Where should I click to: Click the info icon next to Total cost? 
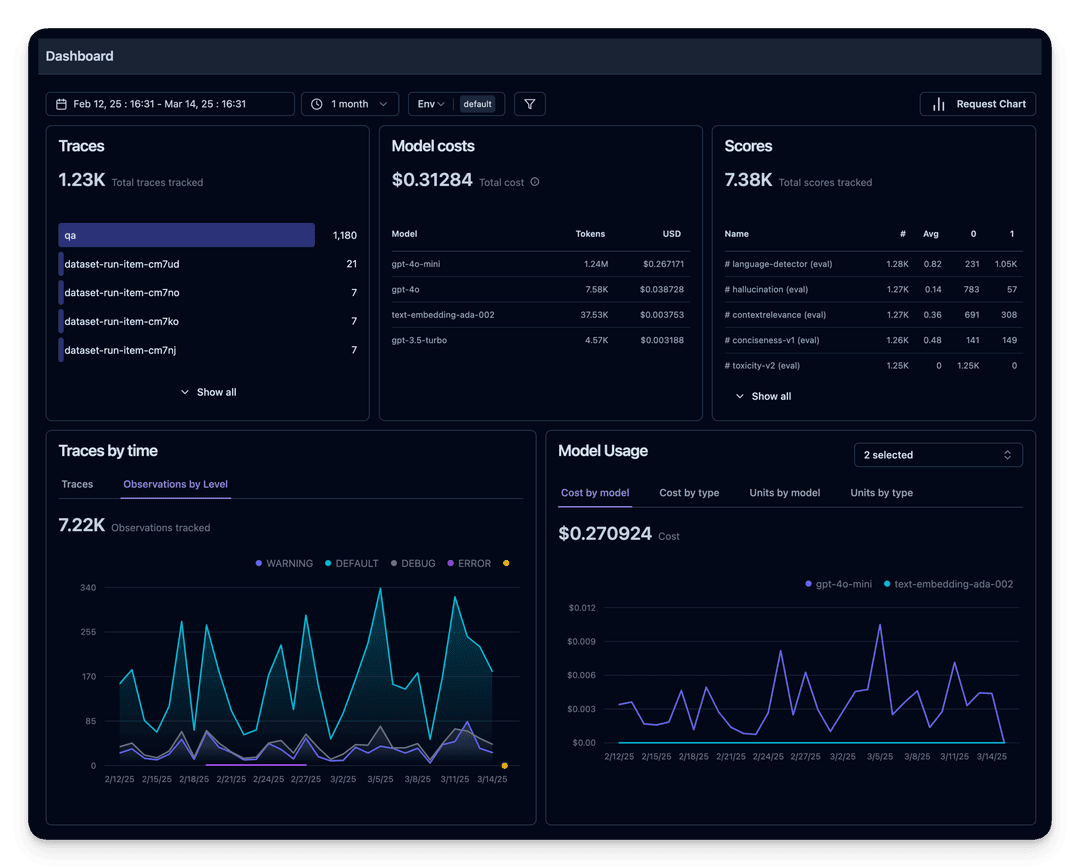pos(534,182)
